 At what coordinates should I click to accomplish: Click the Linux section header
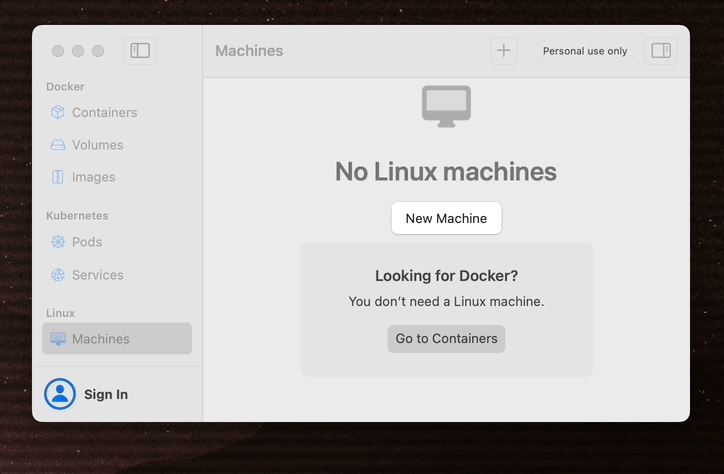[60, 313]
